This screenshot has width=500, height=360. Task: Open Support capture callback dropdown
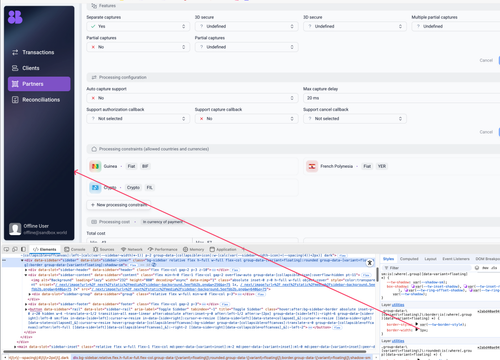246,119
